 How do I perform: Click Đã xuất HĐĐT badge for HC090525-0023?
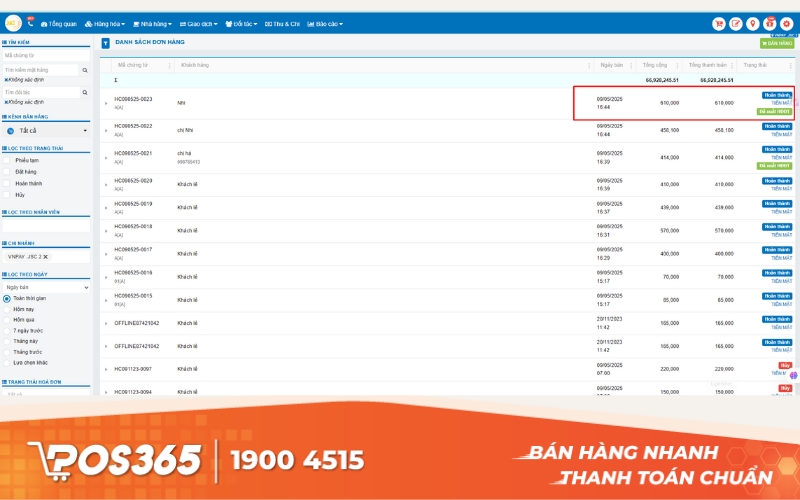pyautogui.click(x=774, y=111)
